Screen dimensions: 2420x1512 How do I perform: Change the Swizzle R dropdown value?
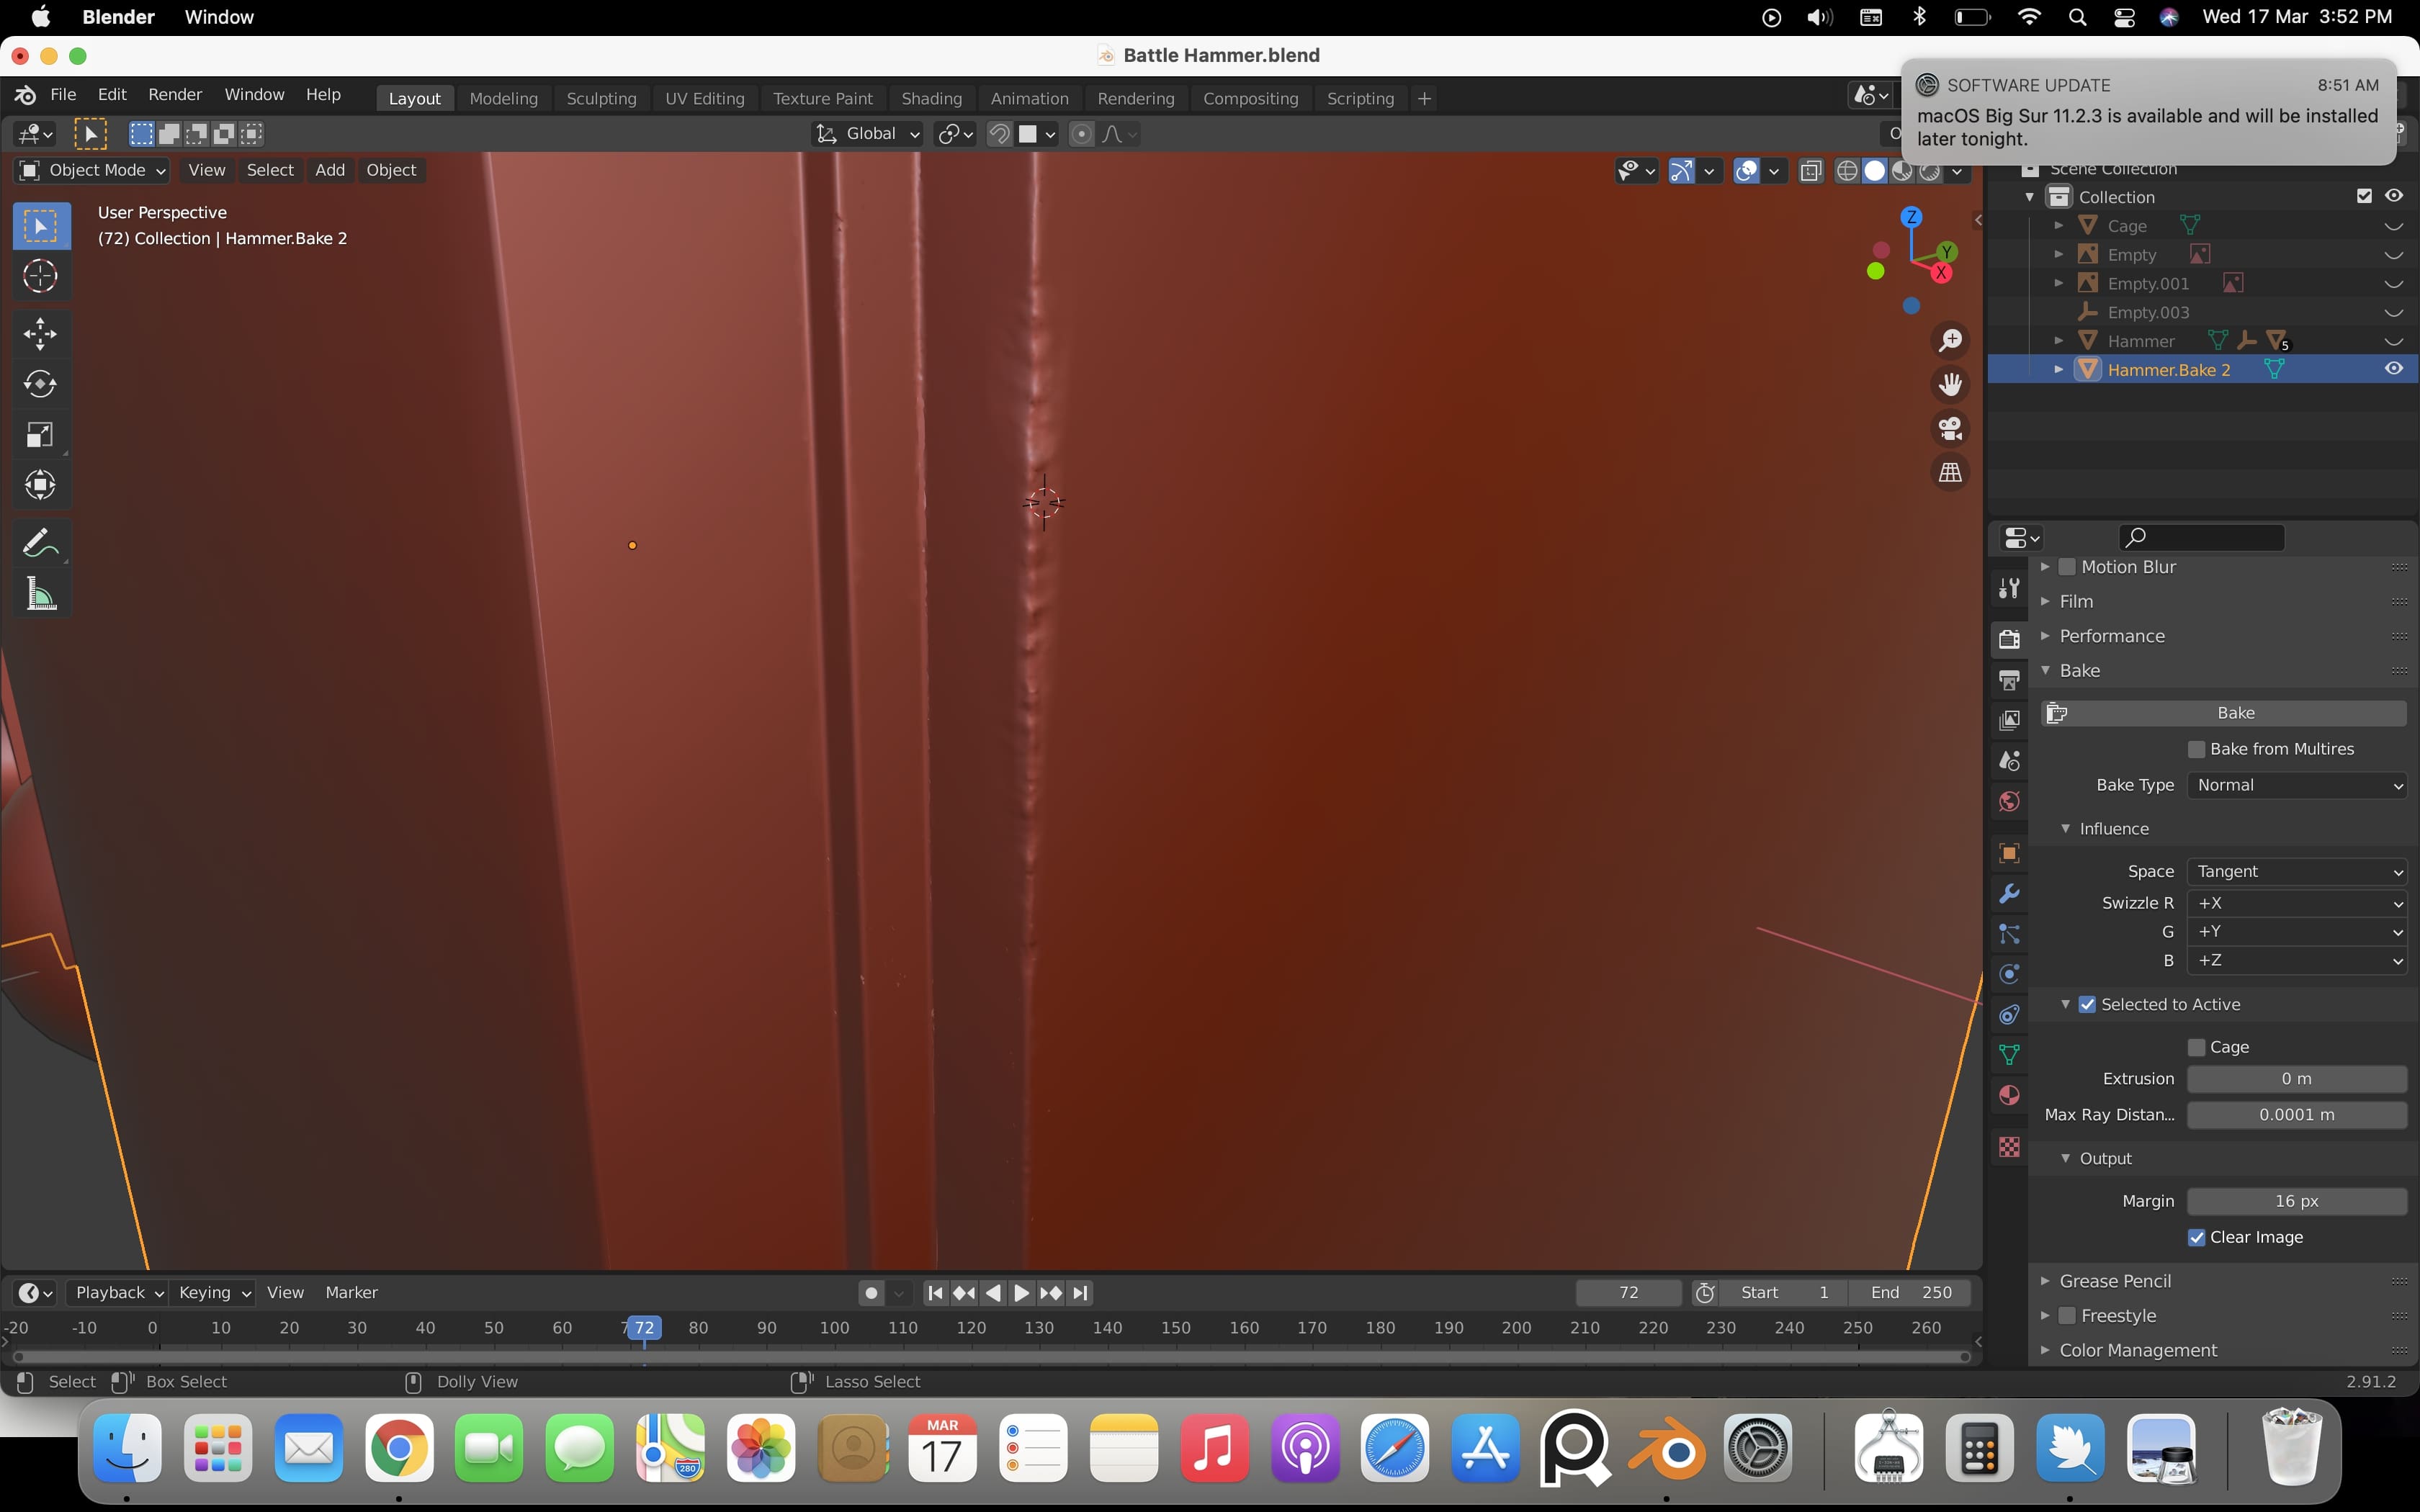click(2295, 903)
